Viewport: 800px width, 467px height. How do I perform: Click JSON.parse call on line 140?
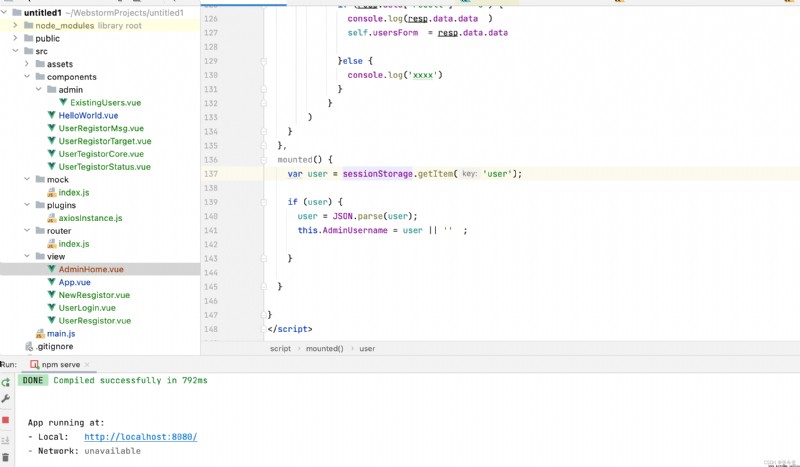374,216
